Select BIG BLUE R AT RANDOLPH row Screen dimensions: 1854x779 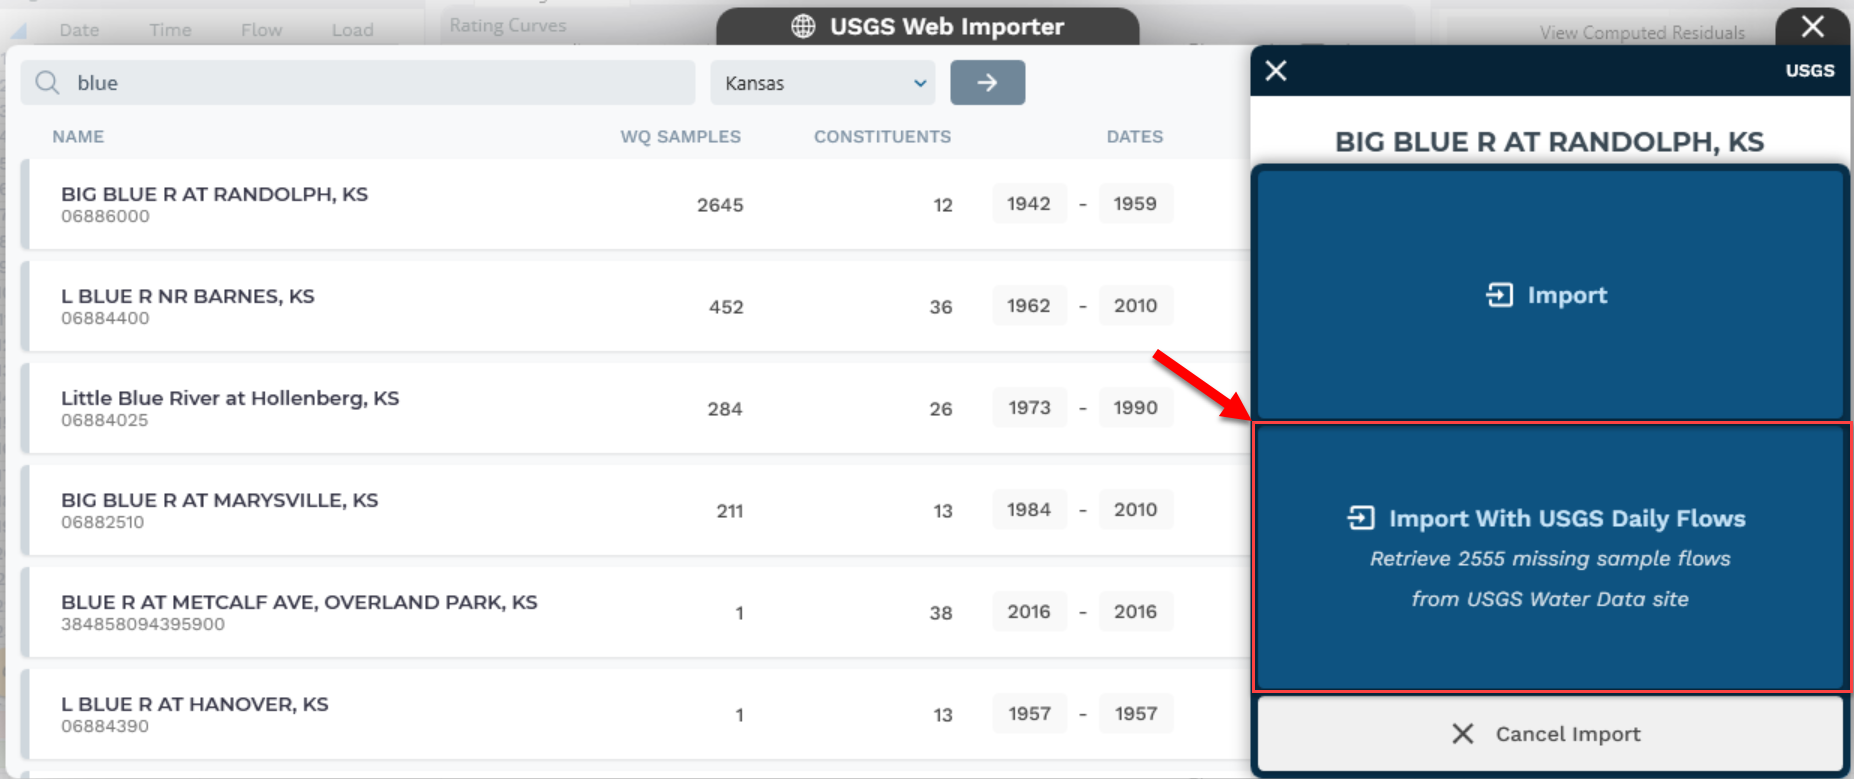(x=214, y=204)
